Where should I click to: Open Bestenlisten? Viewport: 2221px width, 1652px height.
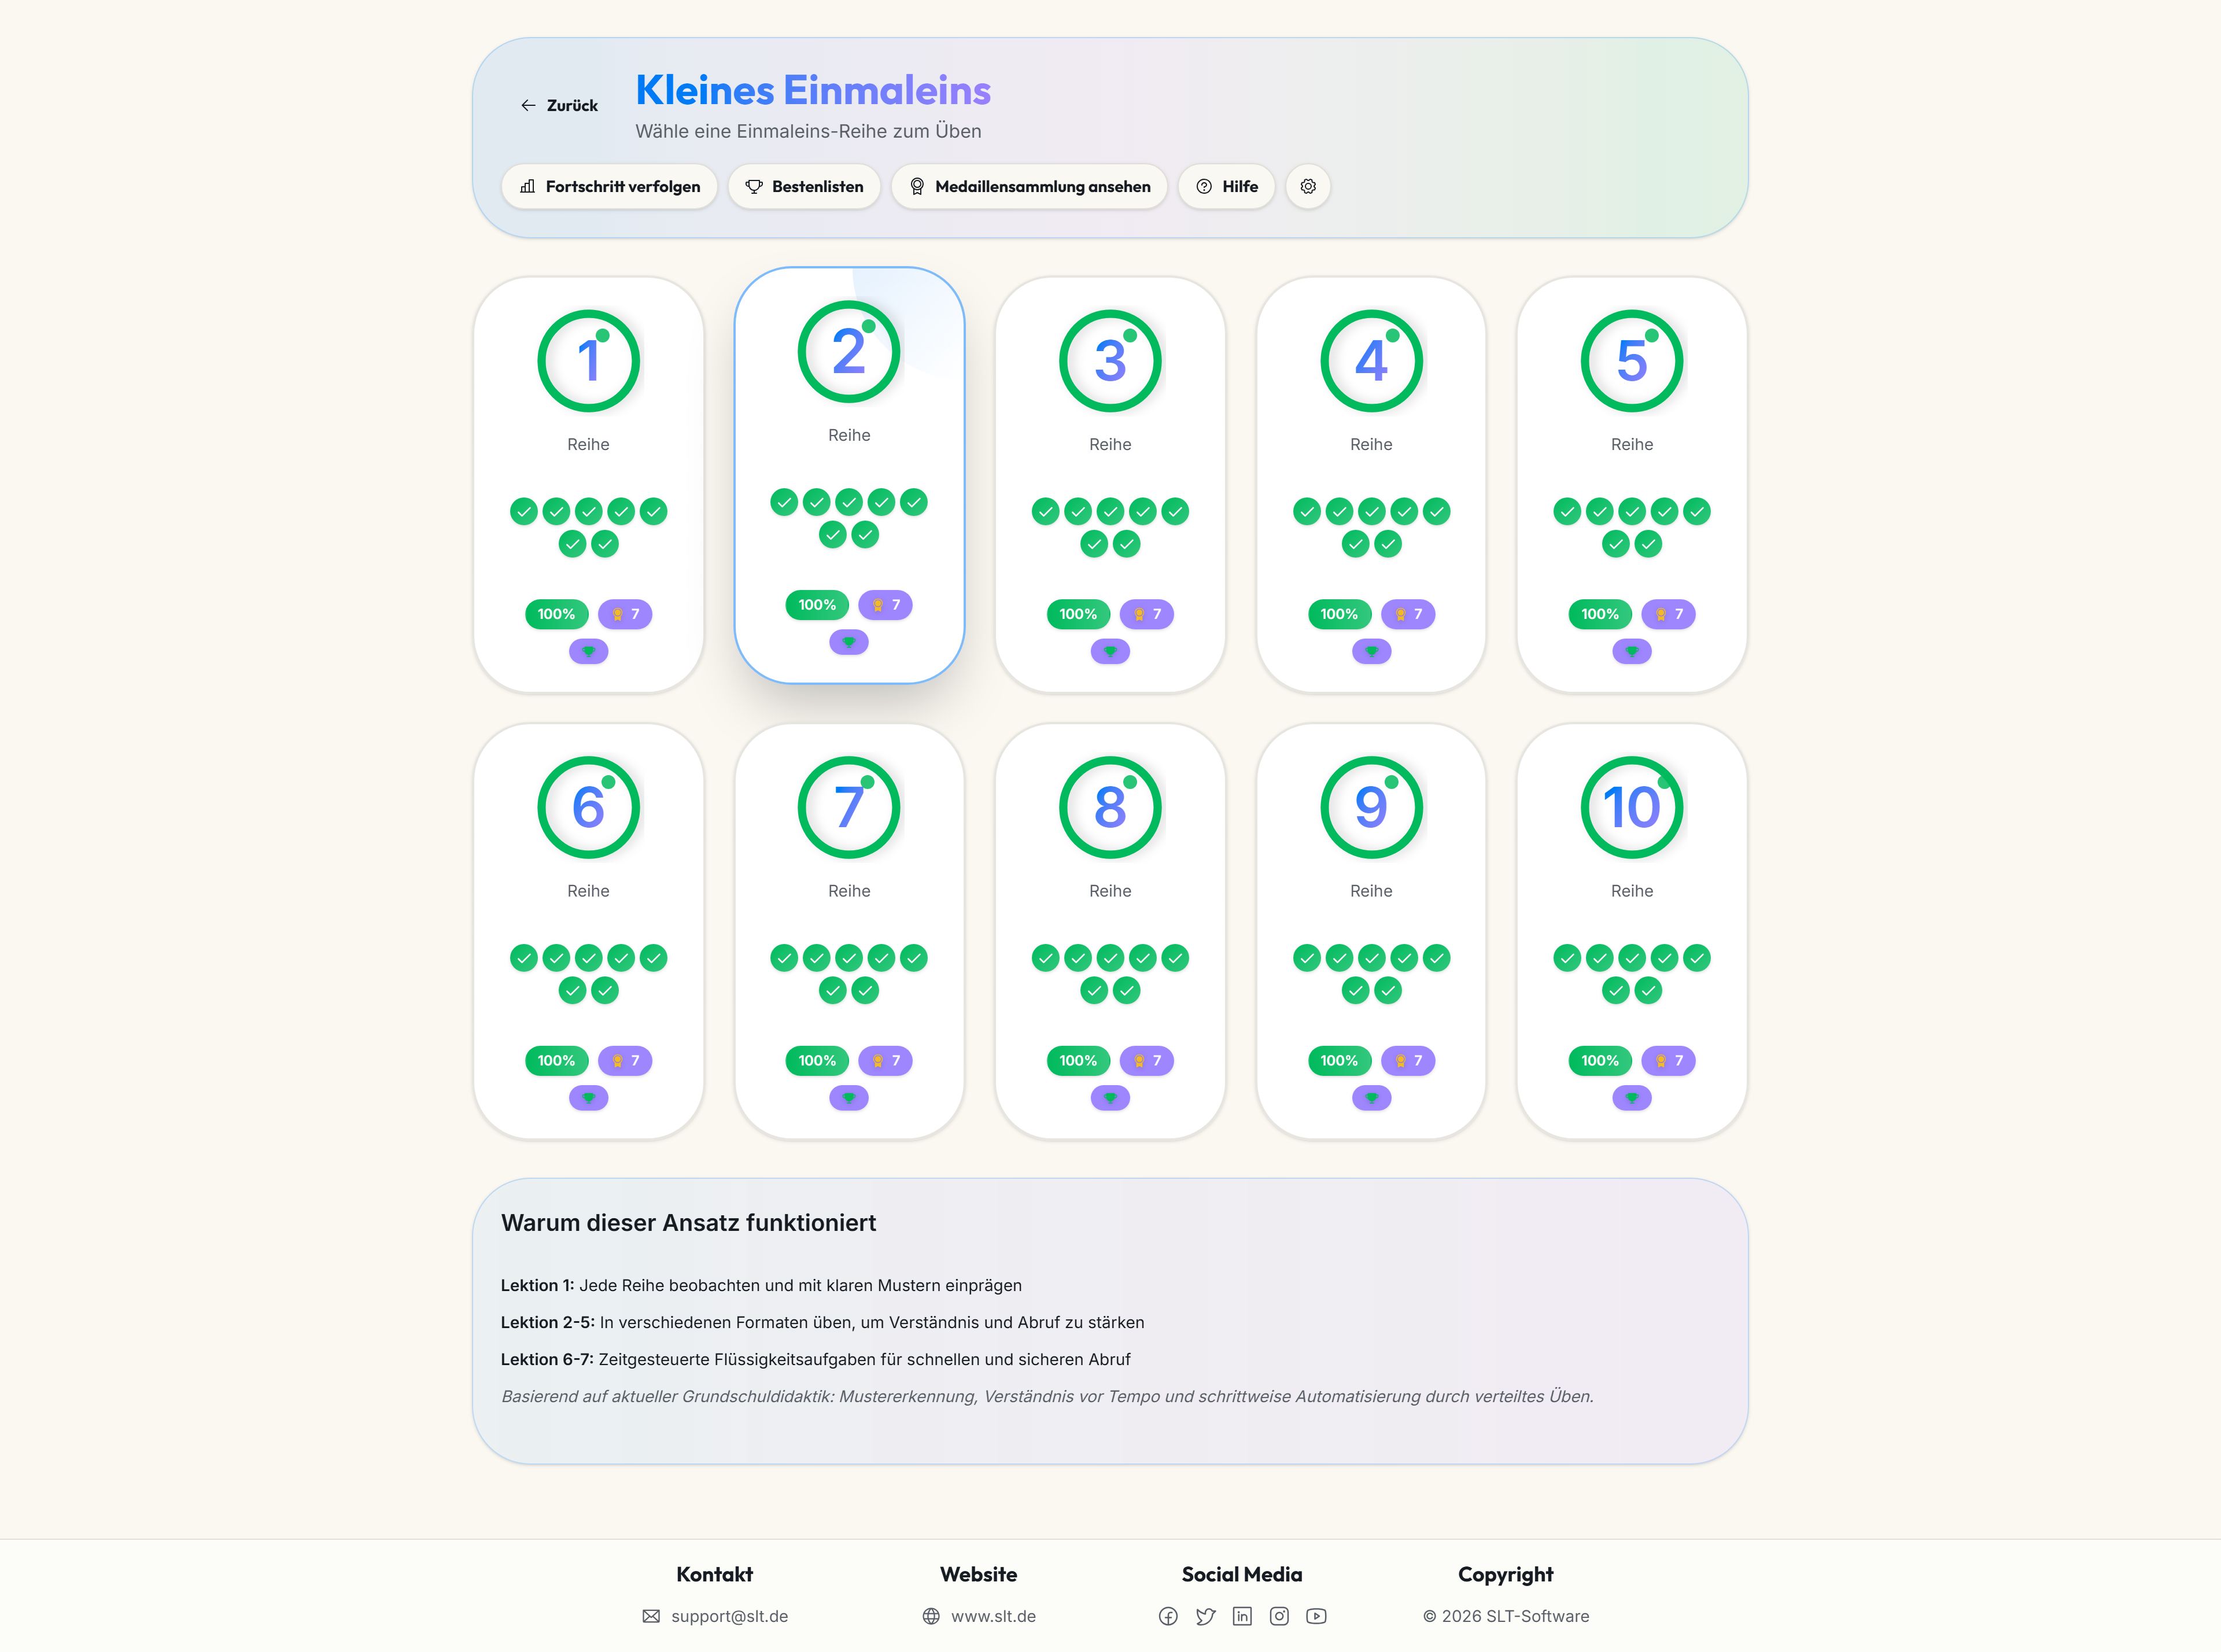[804, 186]
